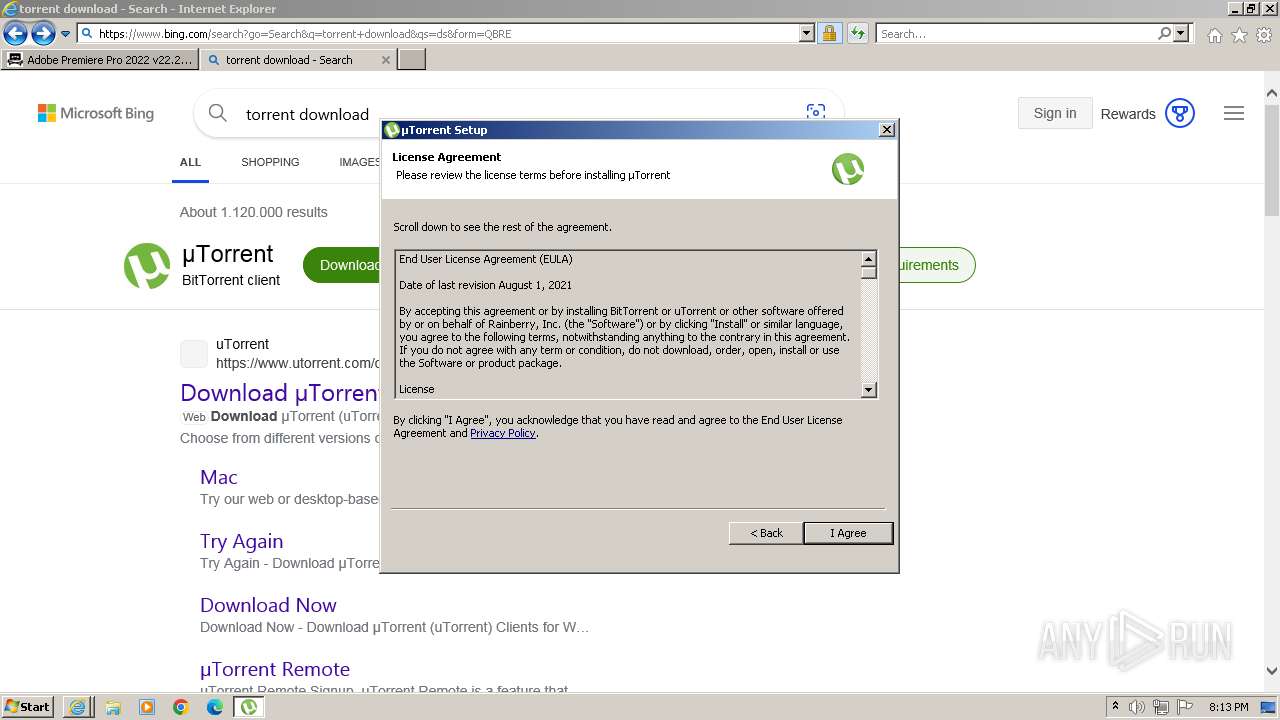The image size is (1280, 720).
Task: Click the page scrollbar up arrow
Action: tap(1272, 94)
